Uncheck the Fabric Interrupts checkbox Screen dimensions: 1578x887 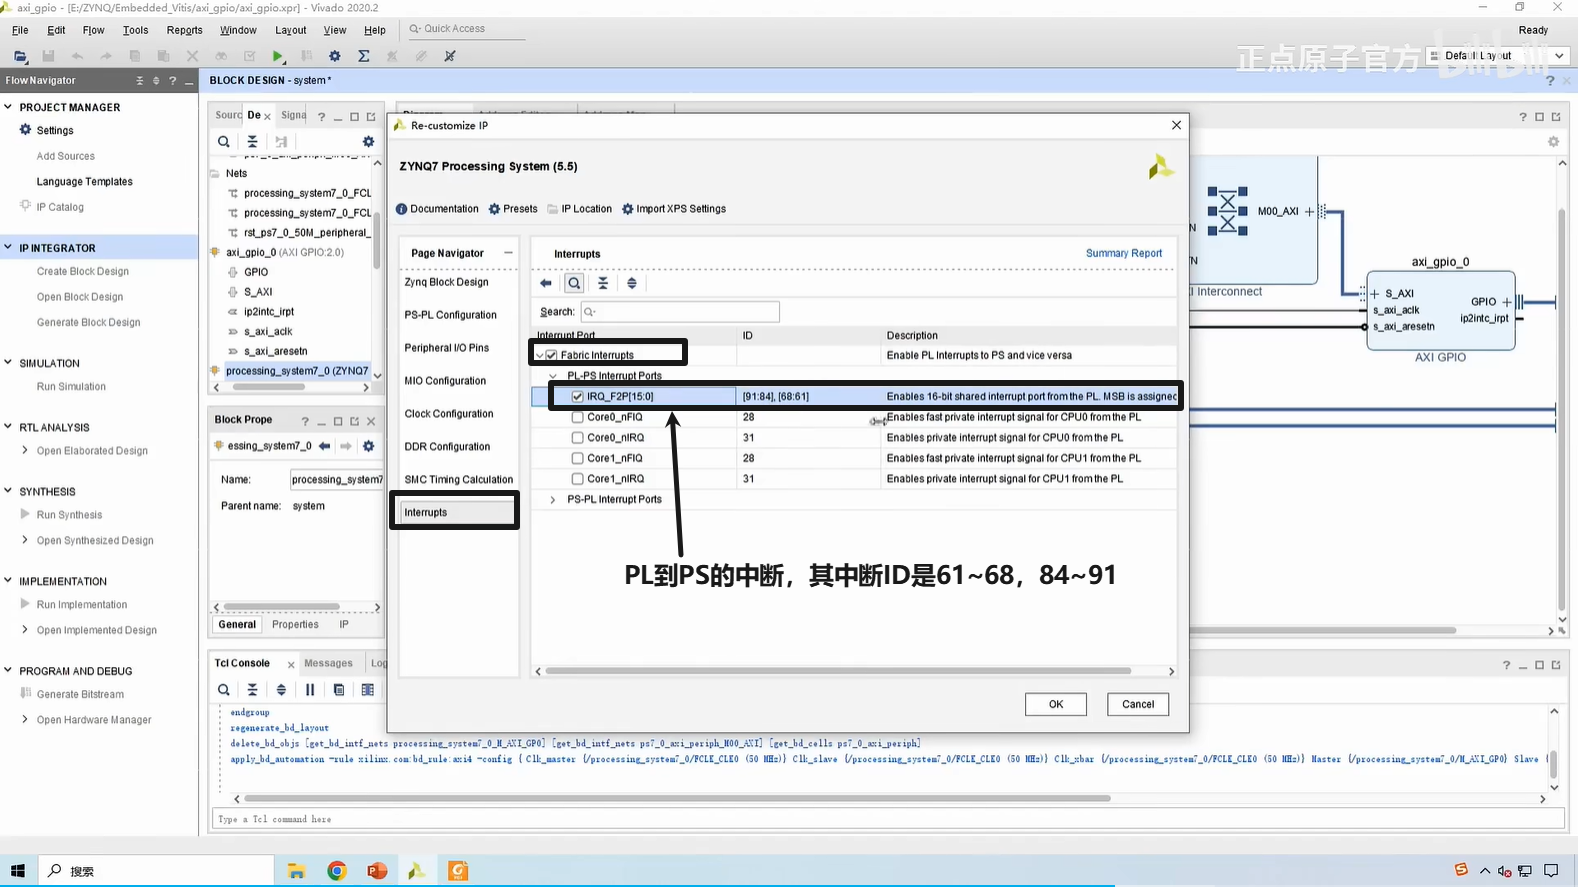coord(551,355)
